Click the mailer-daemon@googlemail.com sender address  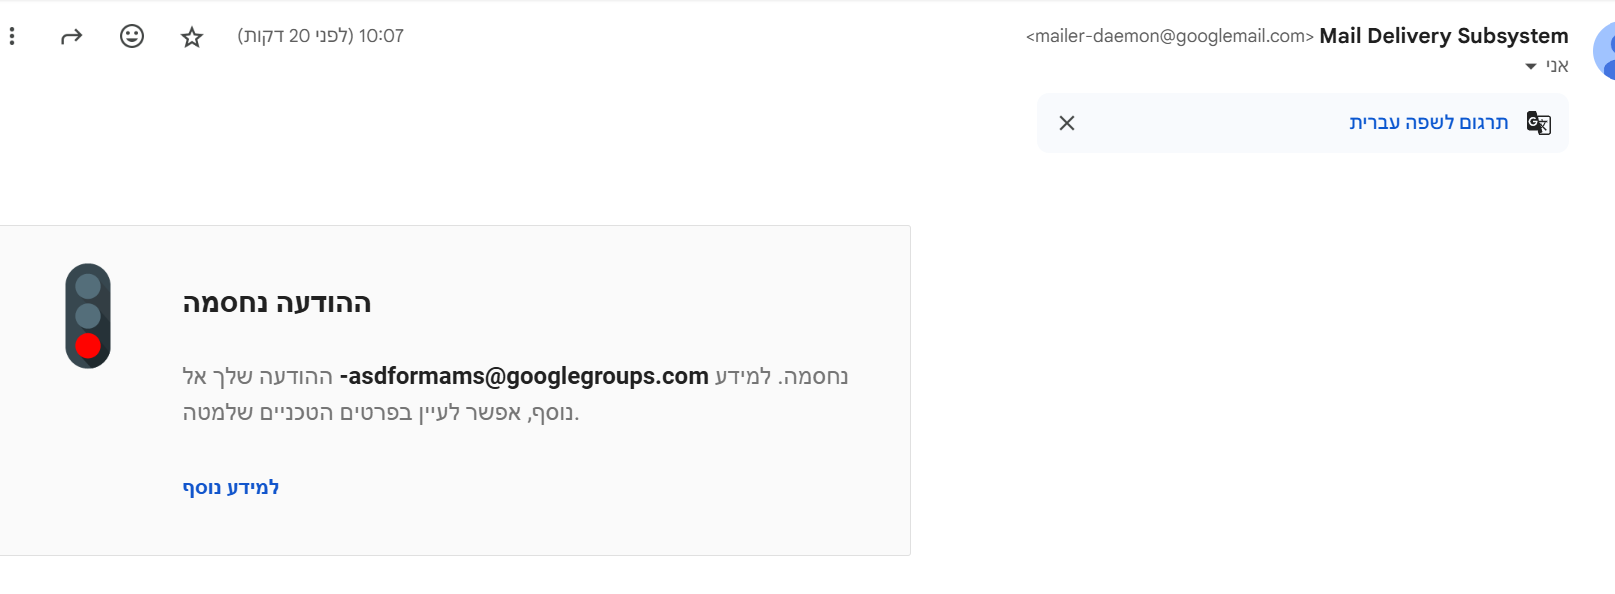1169,37
